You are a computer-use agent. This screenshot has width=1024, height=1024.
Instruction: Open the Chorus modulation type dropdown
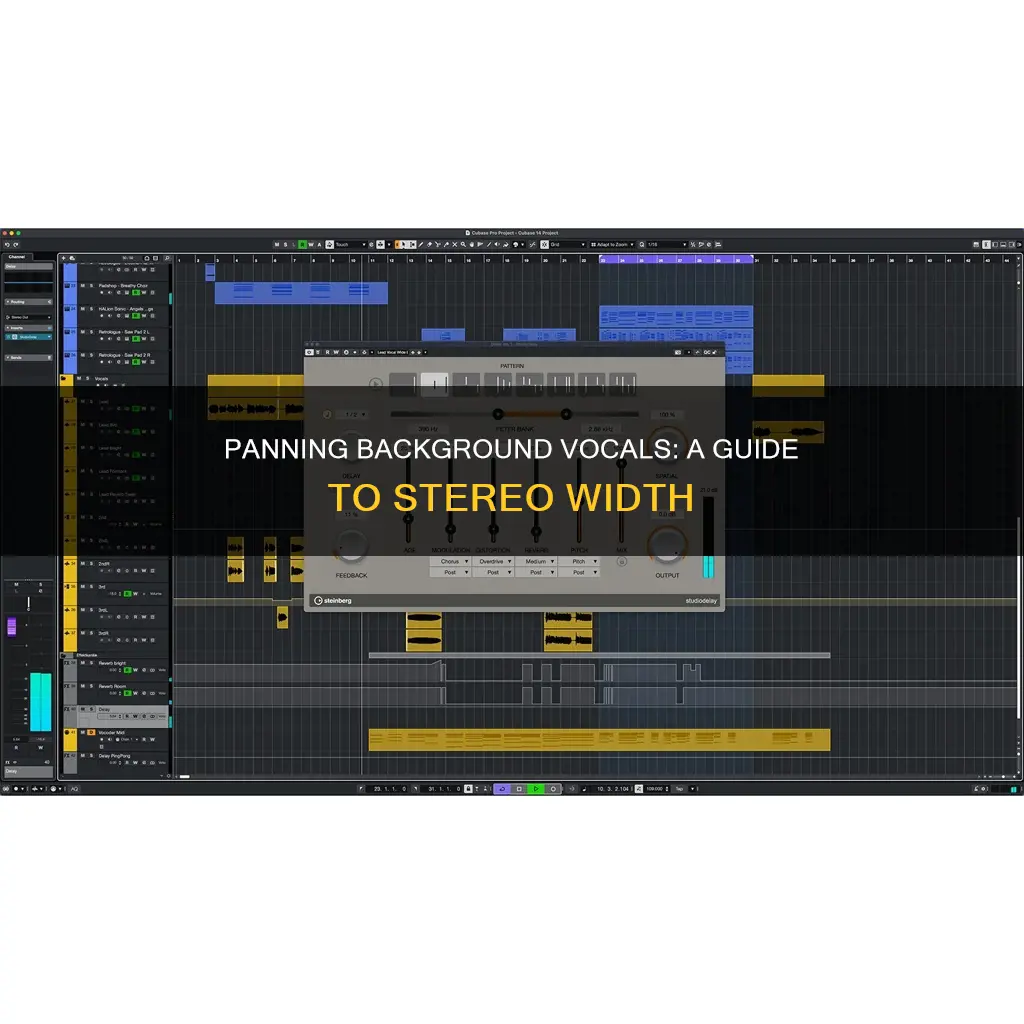(x=450, y=562)
